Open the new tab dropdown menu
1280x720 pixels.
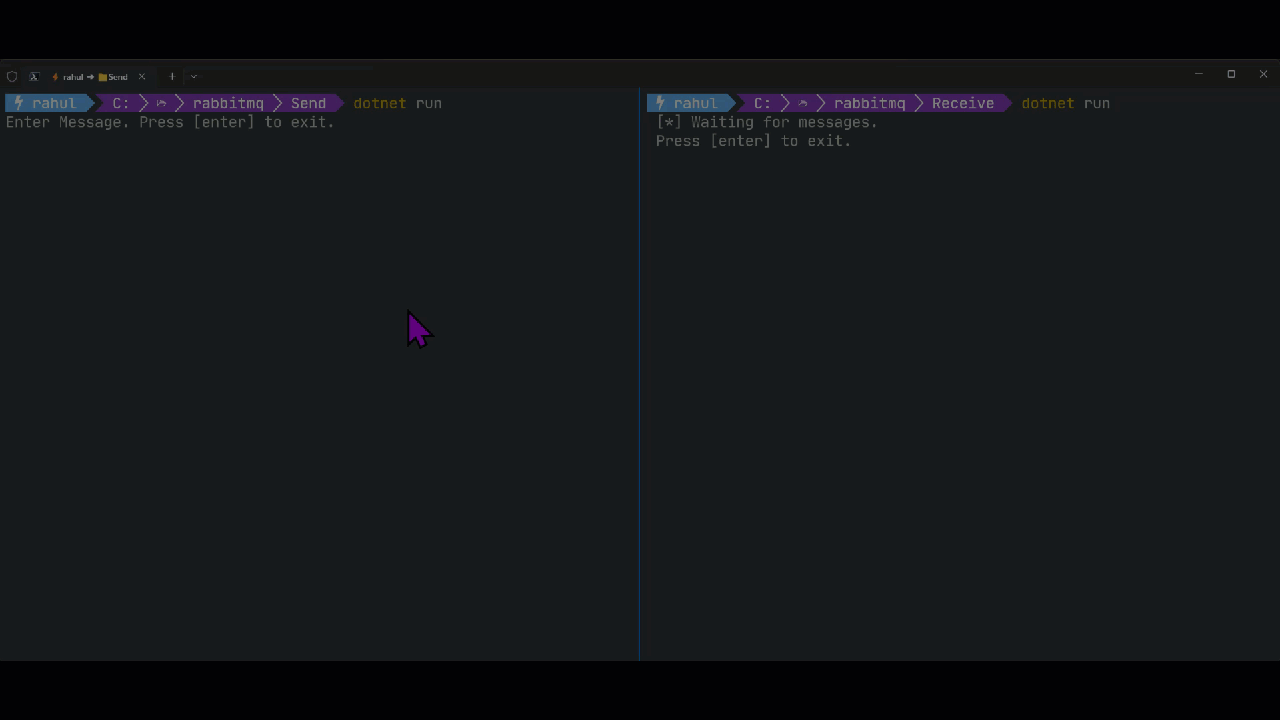click(193, 76)
